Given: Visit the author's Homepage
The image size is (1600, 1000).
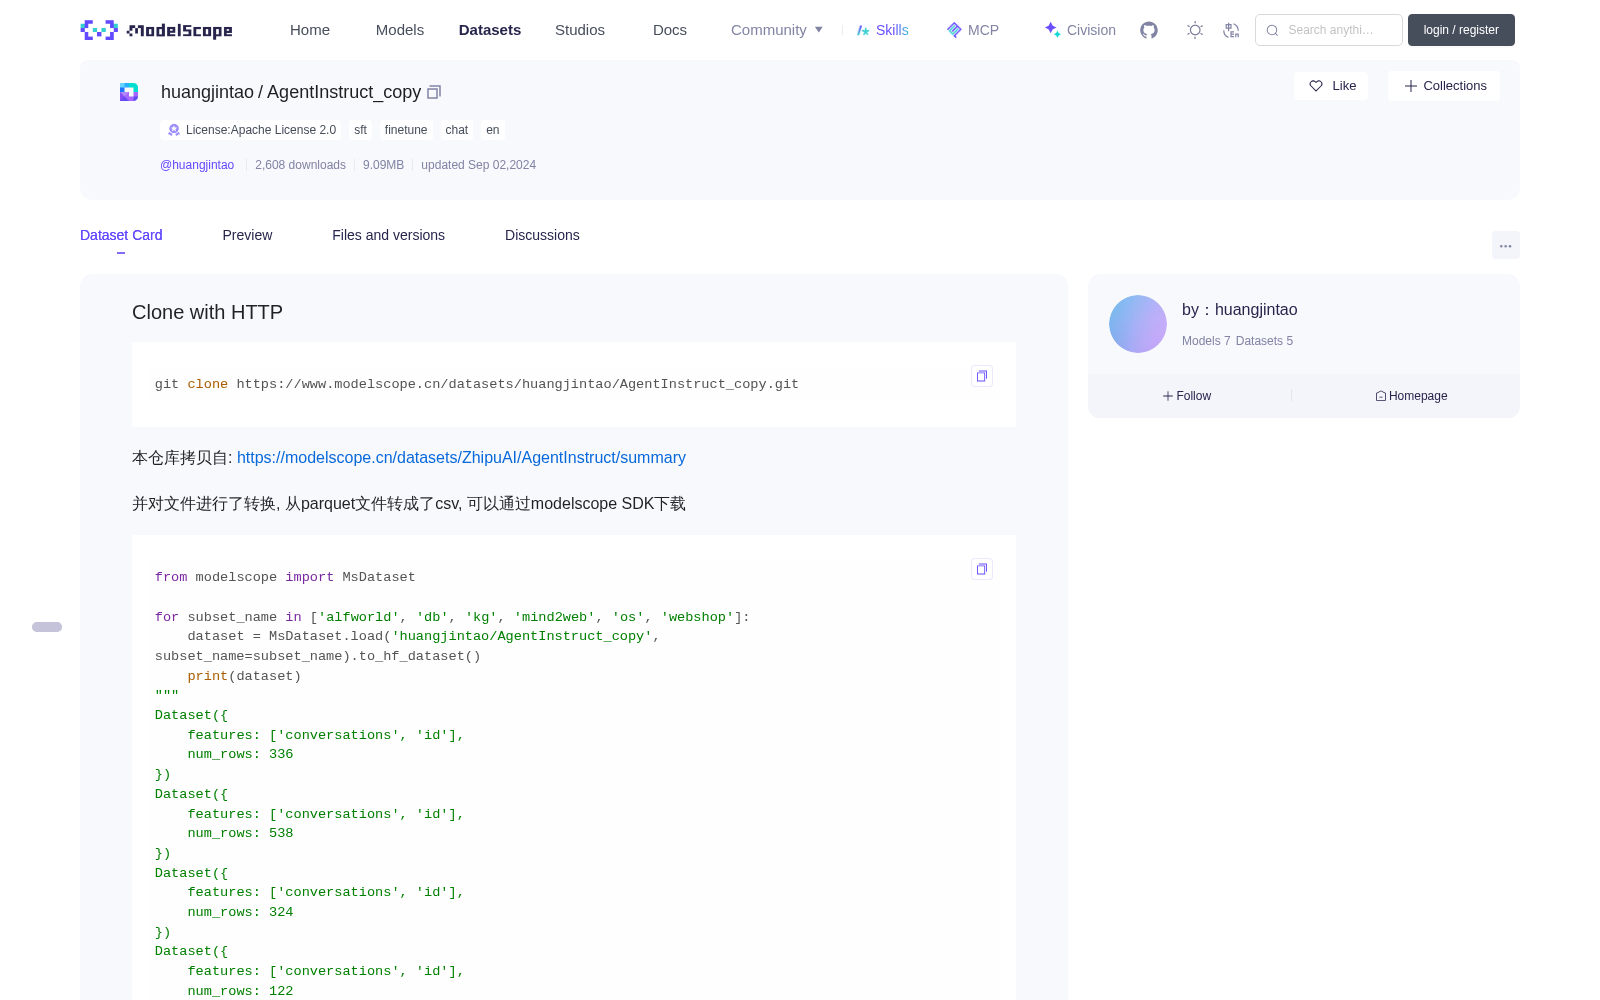Looking at the screenshot, I should click(1411, 396).
